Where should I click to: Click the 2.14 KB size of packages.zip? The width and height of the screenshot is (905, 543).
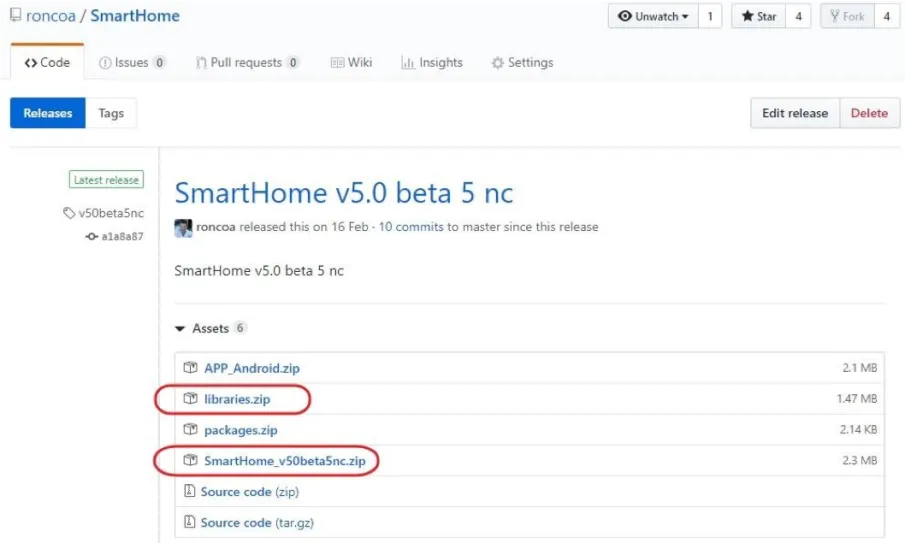pyautogui.click(x=858, y=429)
